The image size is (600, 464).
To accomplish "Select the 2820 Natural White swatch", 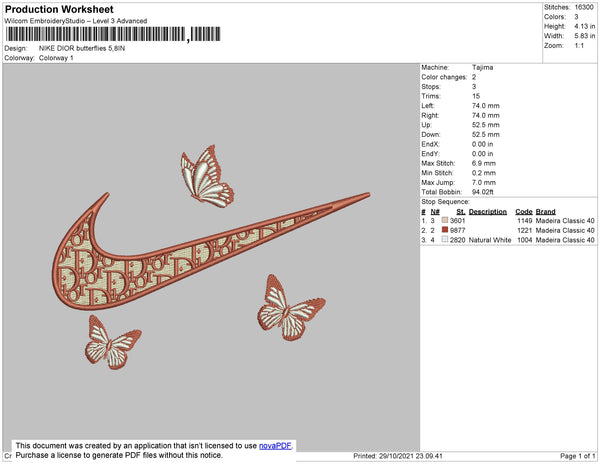I will coord(444,239).
